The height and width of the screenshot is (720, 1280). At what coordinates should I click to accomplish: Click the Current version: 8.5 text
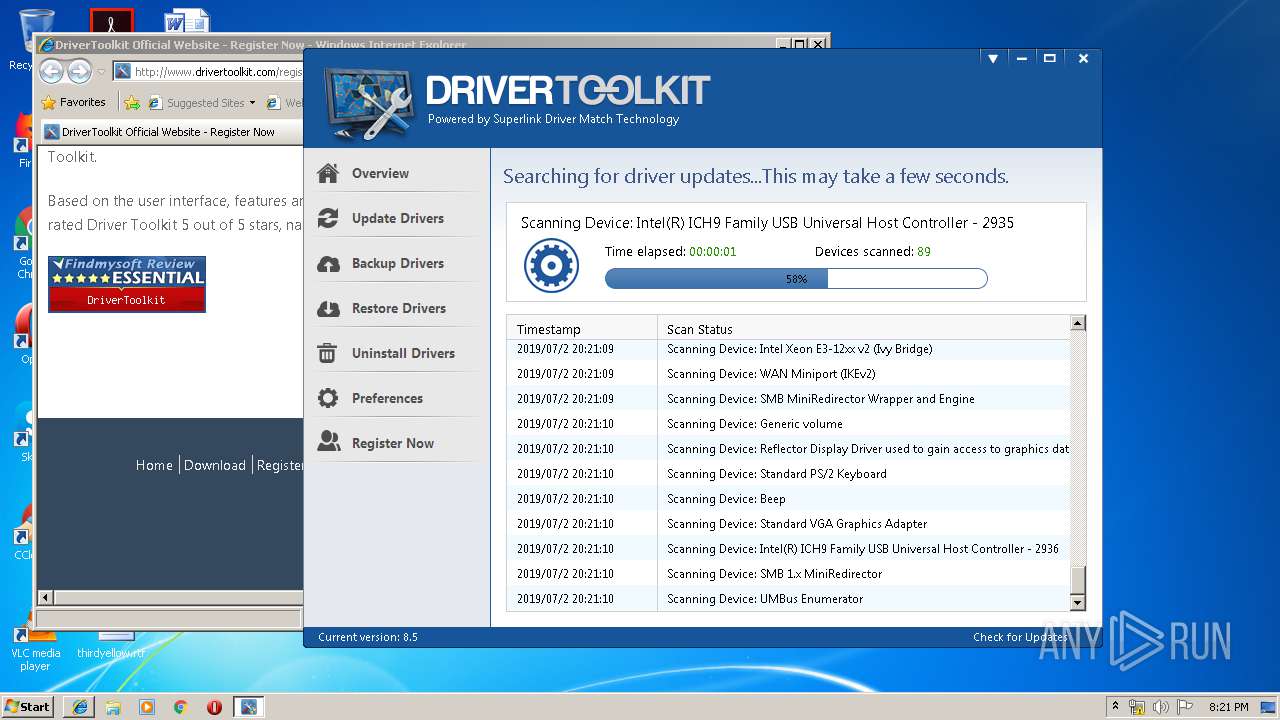(x=368, y=637)
